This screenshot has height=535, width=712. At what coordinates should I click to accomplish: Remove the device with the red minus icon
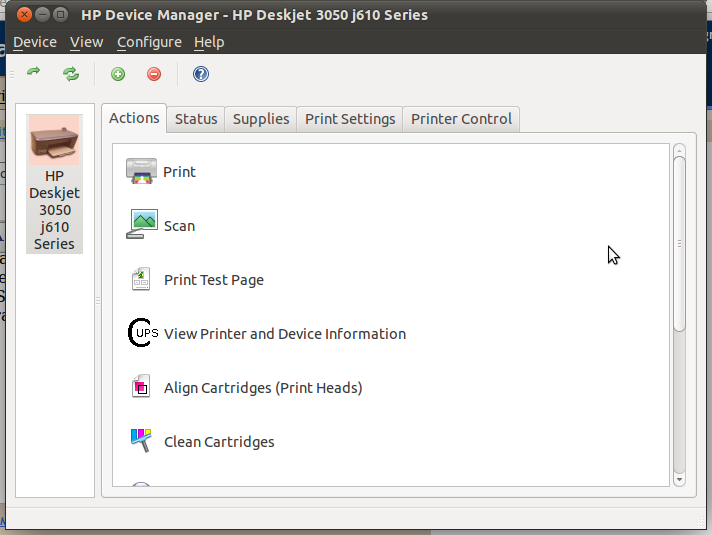[x=154, y=74]
